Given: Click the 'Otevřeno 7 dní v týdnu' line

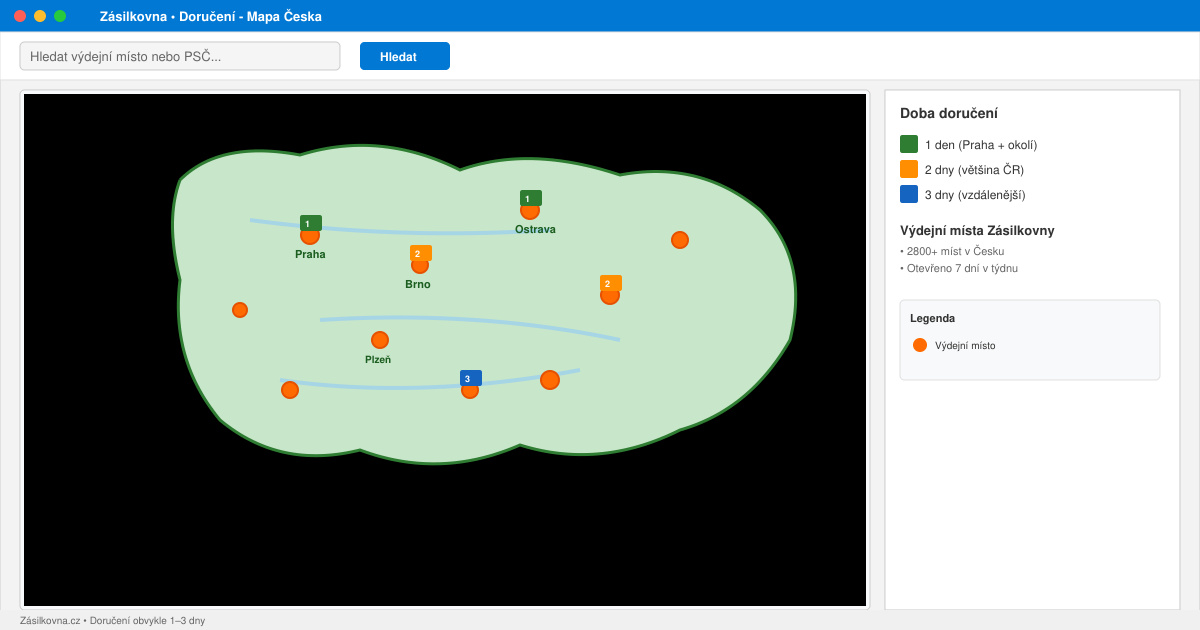Looking at the screenshot, I should point(959,268).
